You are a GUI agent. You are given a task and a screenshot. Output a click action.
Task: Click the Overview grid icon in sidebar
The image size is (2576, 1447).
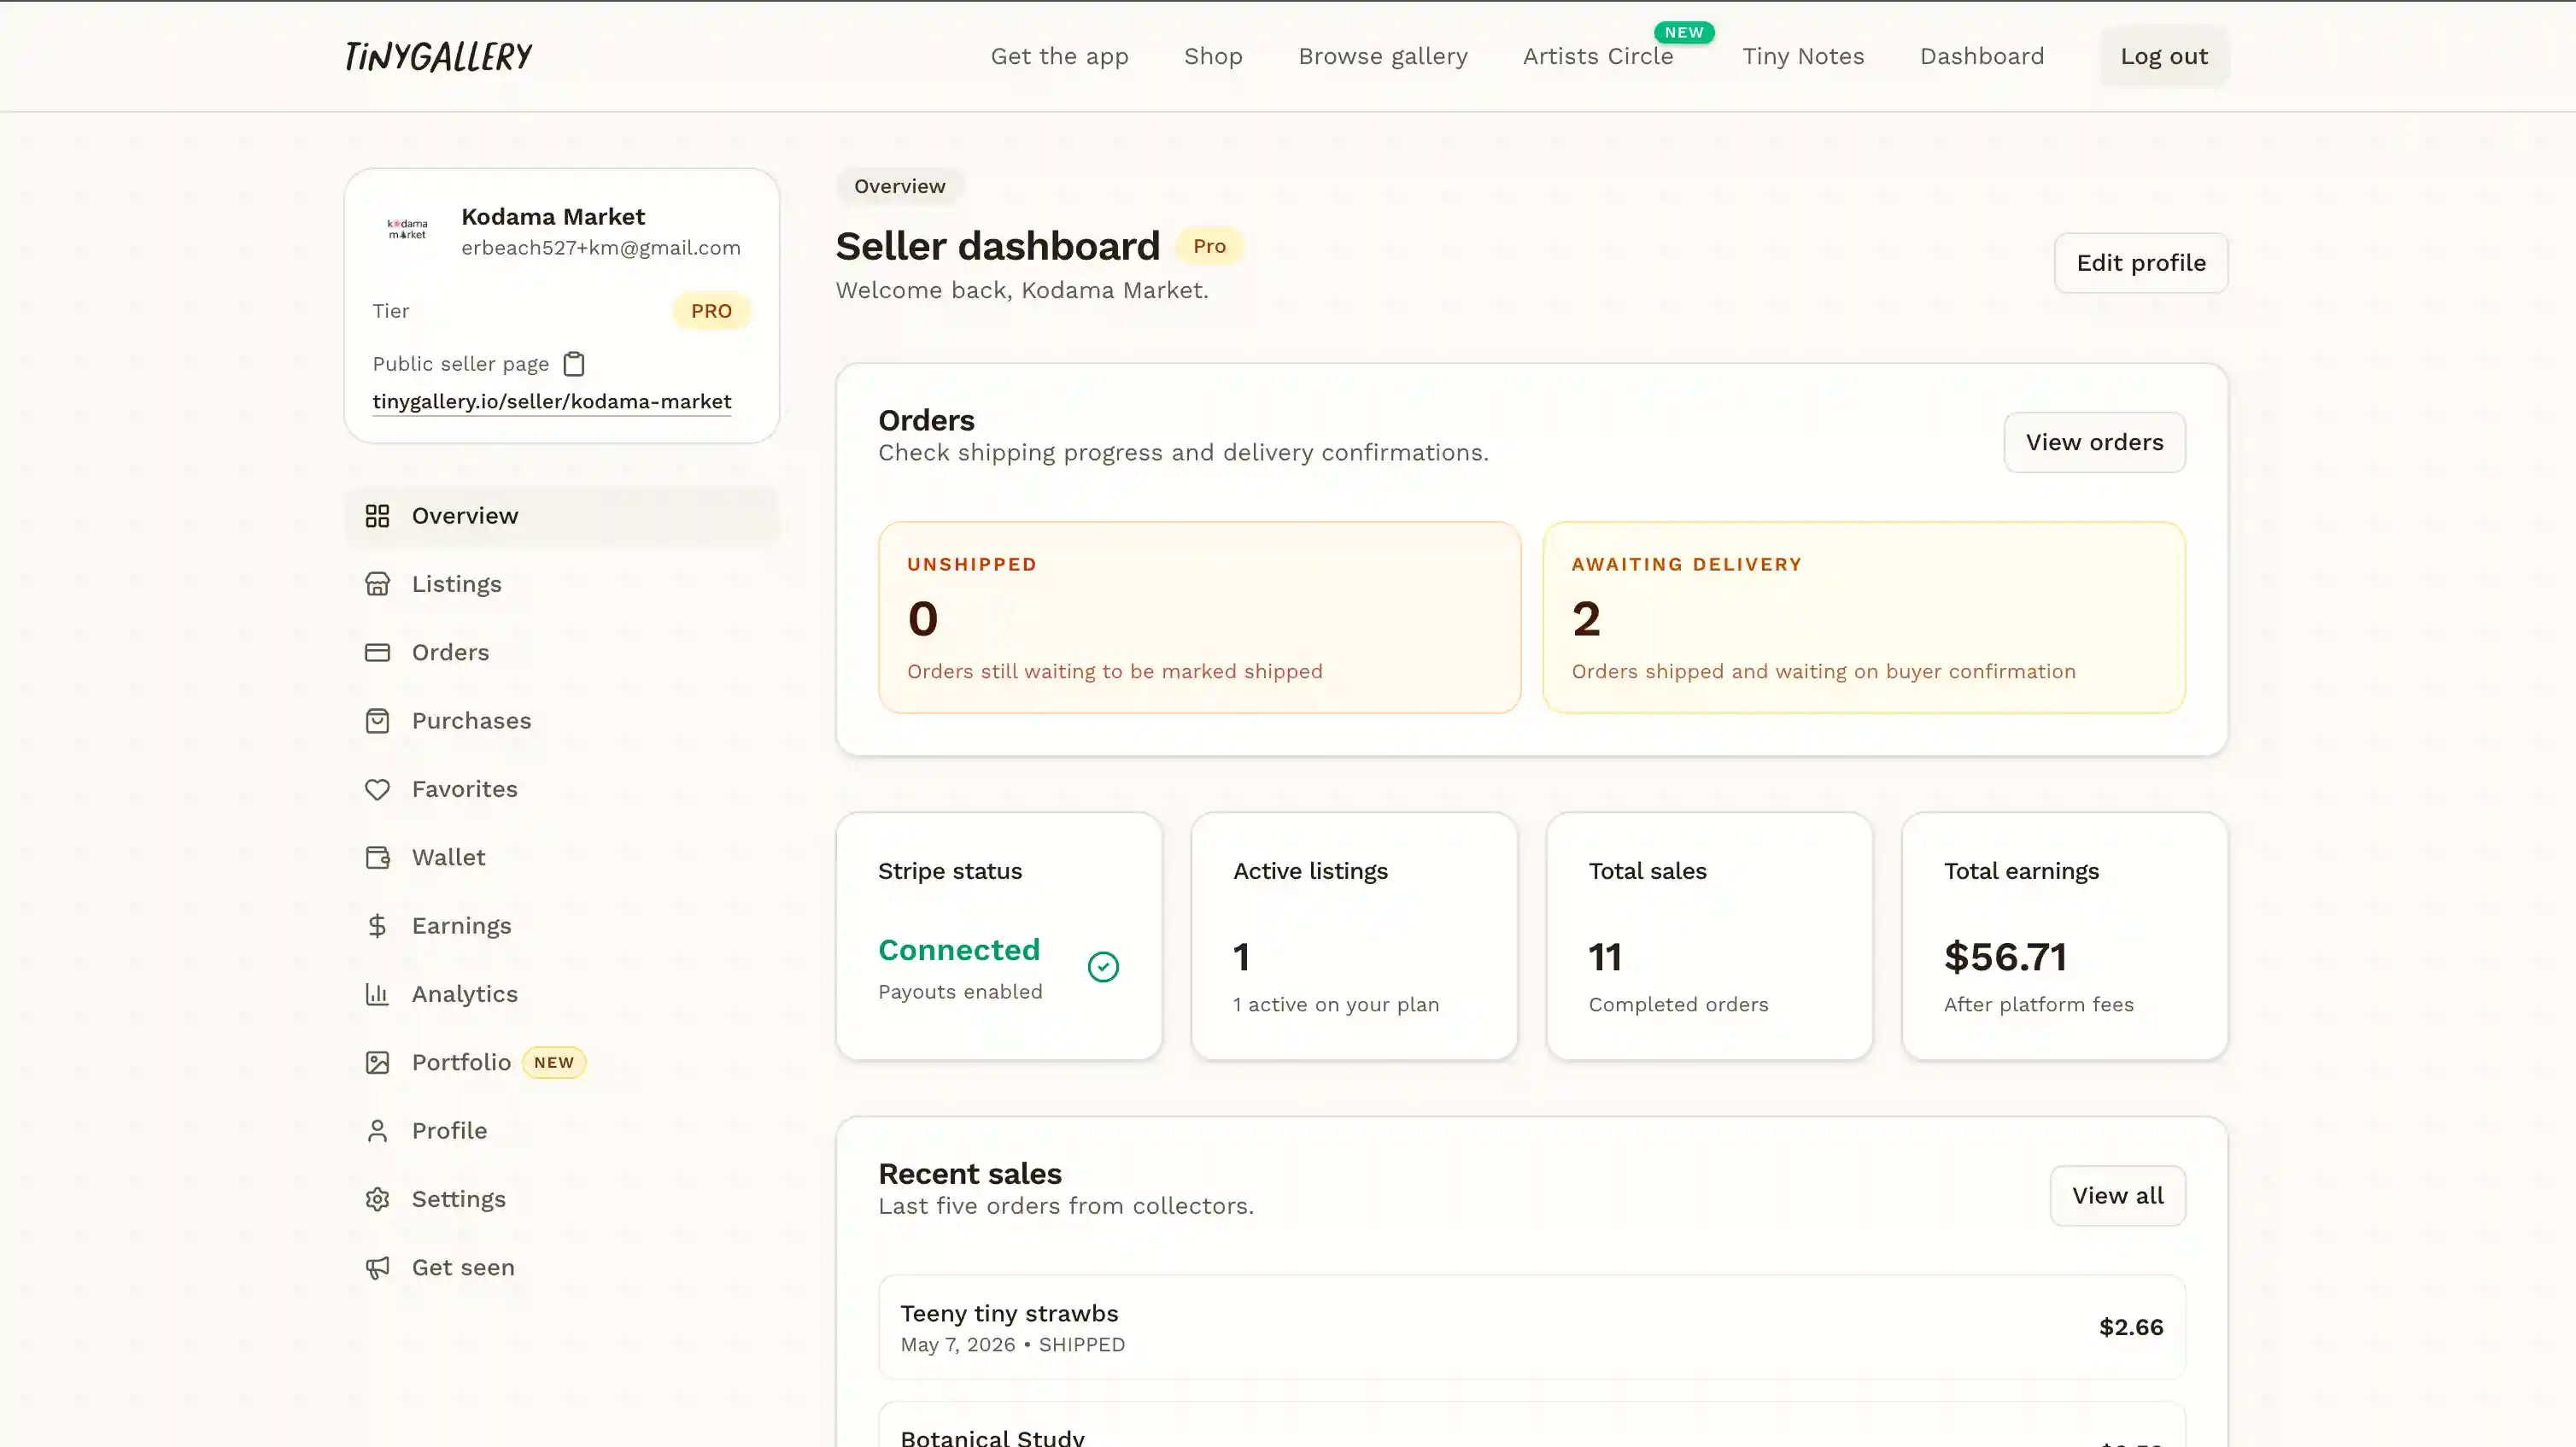tap(377, 516)
